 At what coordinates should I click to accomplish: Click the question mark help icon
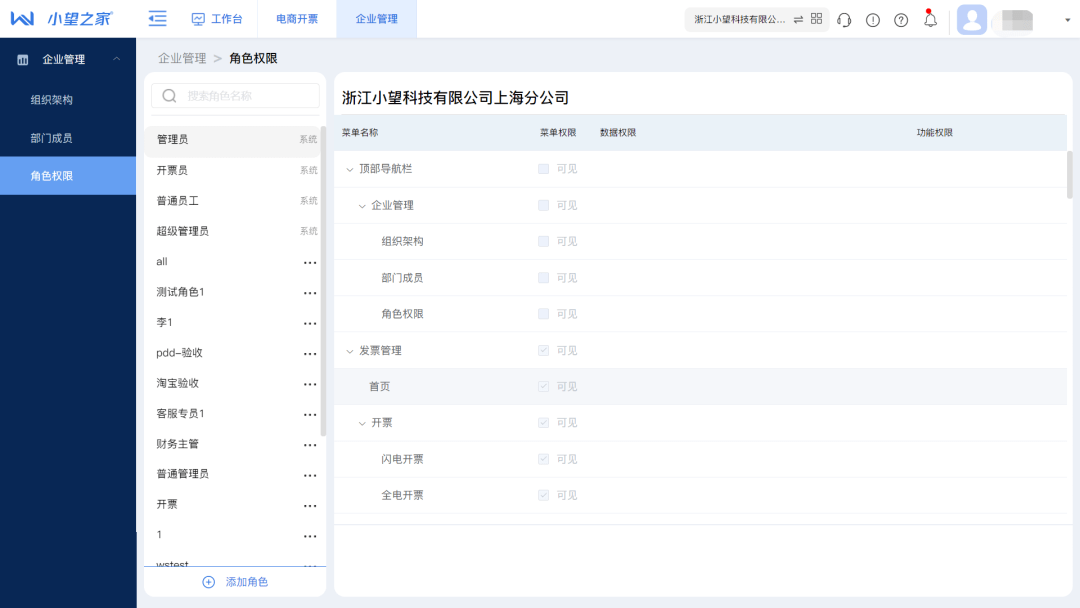coord(901,20)
